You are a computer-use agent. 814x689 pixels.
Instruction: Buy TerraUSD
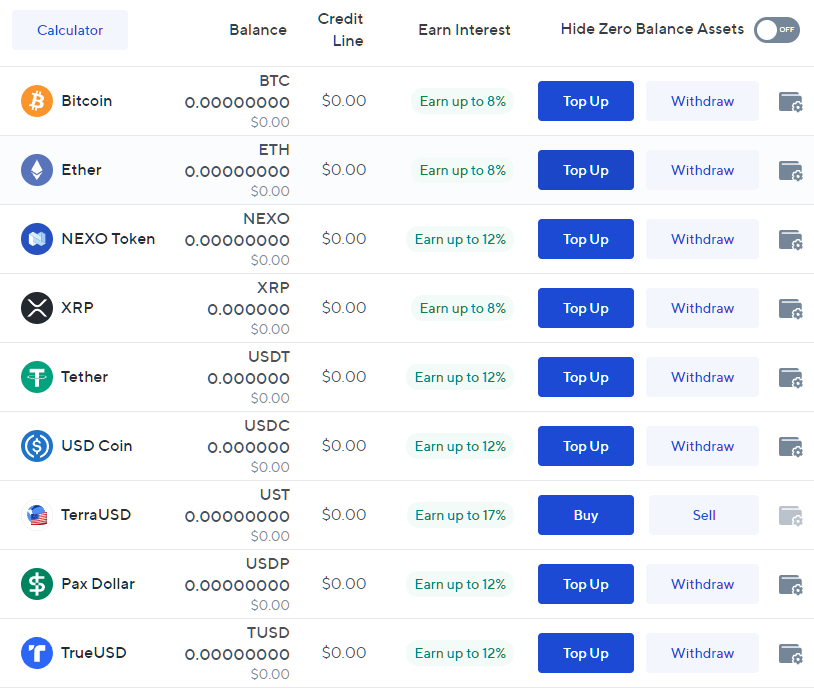(x=586, y=515)
